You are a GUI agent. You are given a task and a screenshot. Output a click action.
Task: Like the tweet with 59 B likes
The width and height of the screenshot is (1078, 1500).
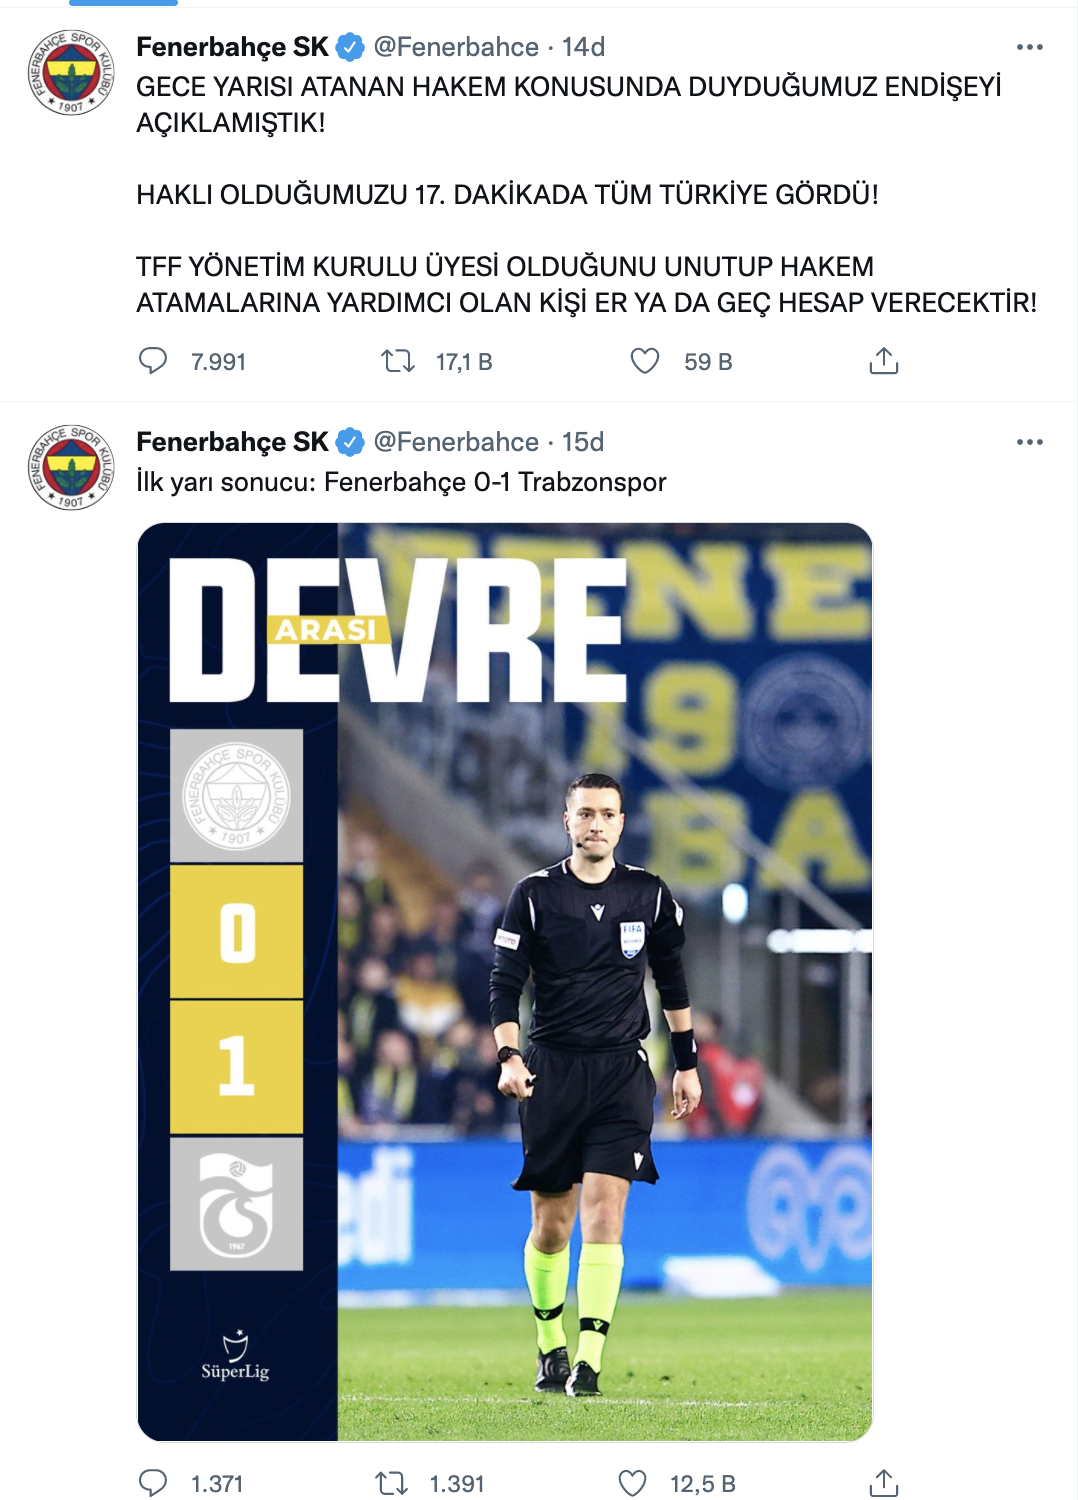[x=645, y=361]
